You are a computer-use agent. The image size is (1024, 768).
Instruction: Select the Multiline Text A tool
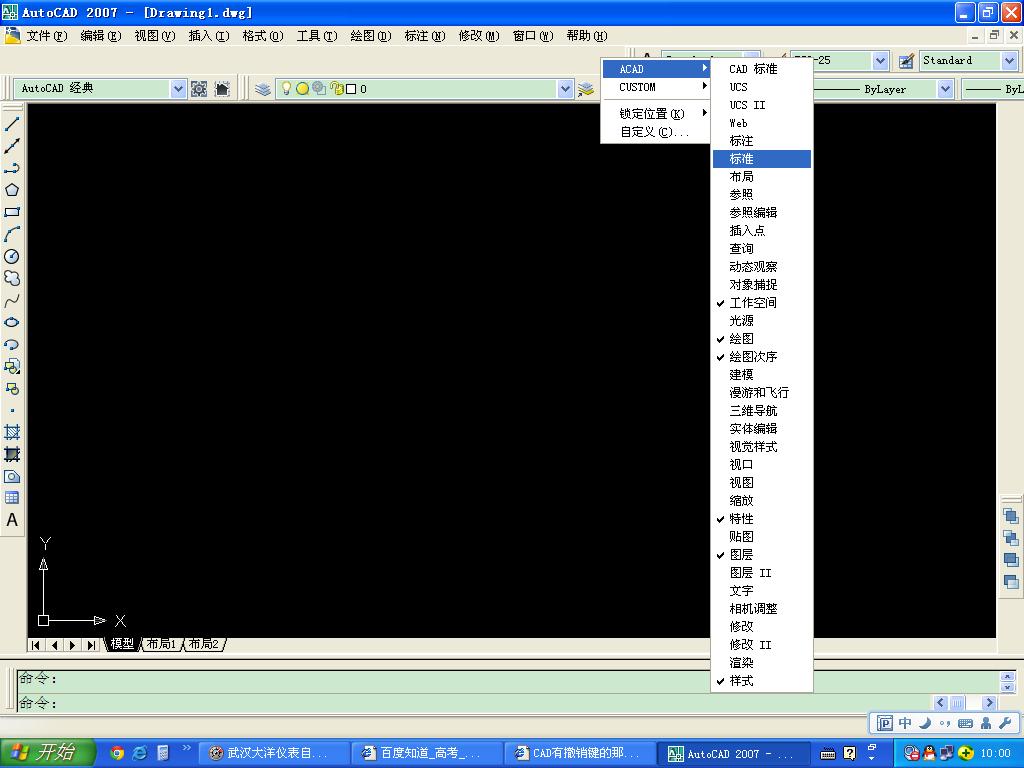pos(12,520)
